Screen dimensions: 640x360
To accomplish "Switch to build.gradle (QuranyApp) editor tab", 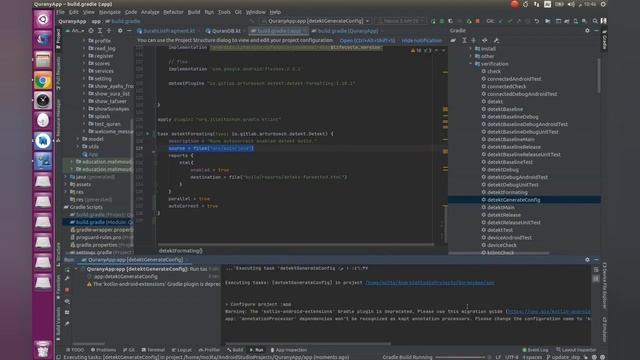I will 347,31.
